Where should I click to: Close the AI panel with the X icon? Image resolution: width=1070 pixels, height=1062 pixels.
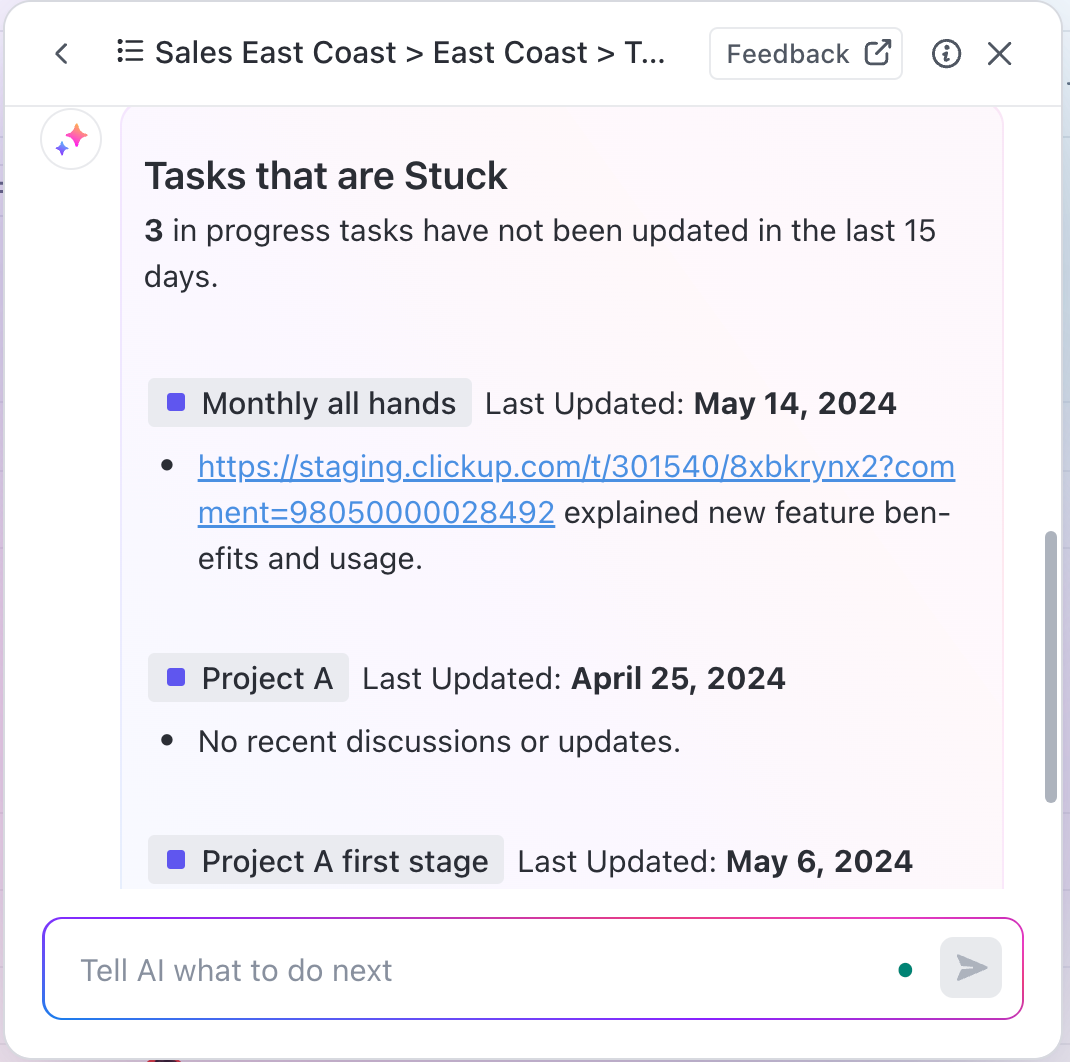pos(999,53)
